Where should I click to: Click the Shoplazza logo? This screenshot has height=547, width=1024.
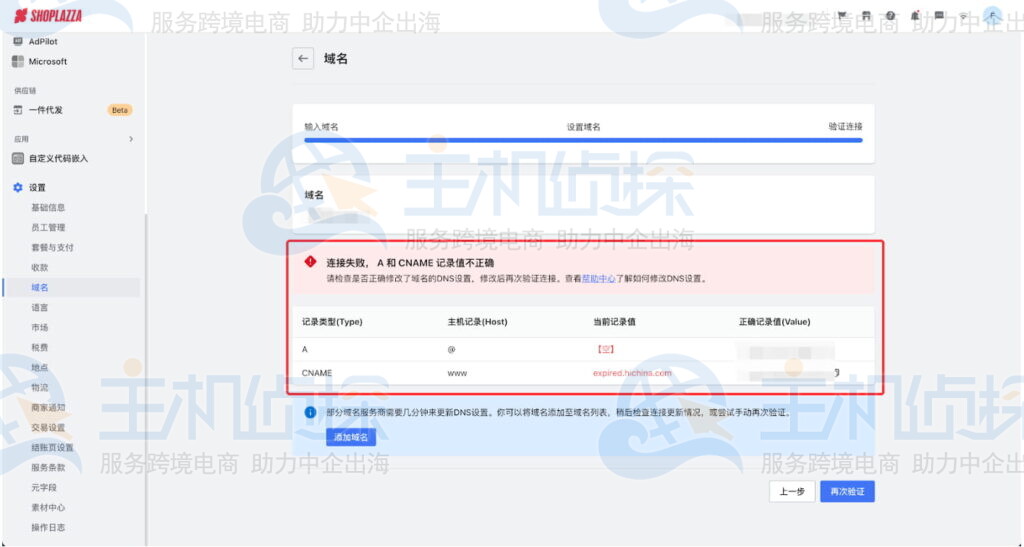(48, 16)
